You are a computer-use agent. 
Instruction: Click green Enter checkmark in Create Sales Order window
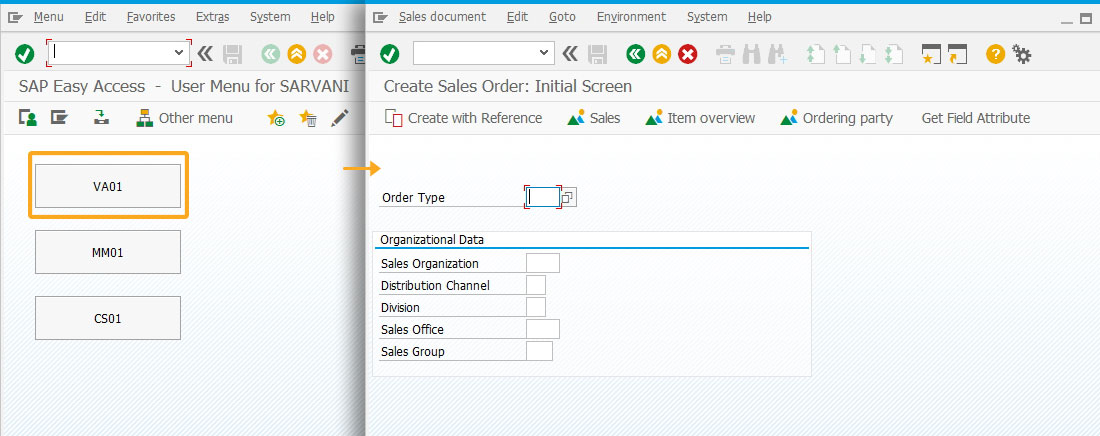click(x=389, y=53)
